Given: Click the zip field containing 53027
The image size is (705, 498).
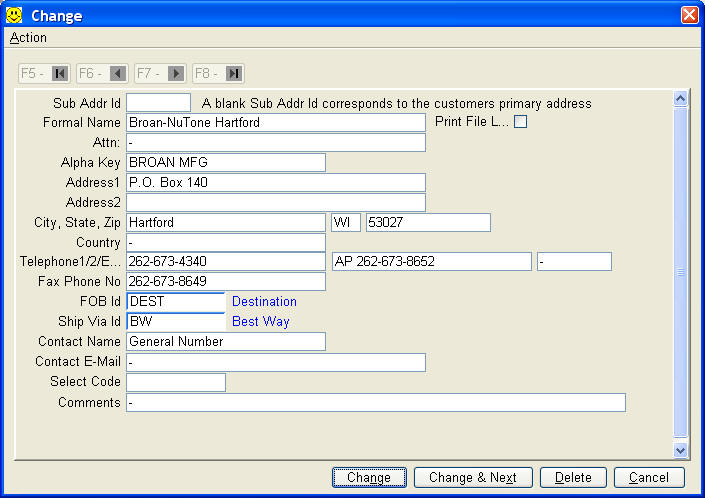Looking at the screenshot, I should [x=428, y=222].
